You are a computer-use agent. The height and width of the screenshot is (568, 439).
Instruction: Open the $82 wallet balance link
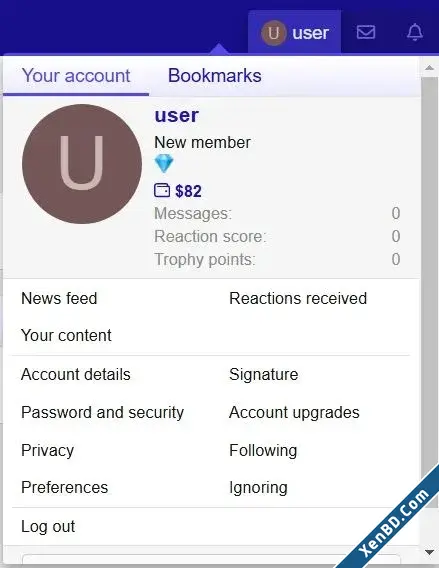click(x=188, y=191)
